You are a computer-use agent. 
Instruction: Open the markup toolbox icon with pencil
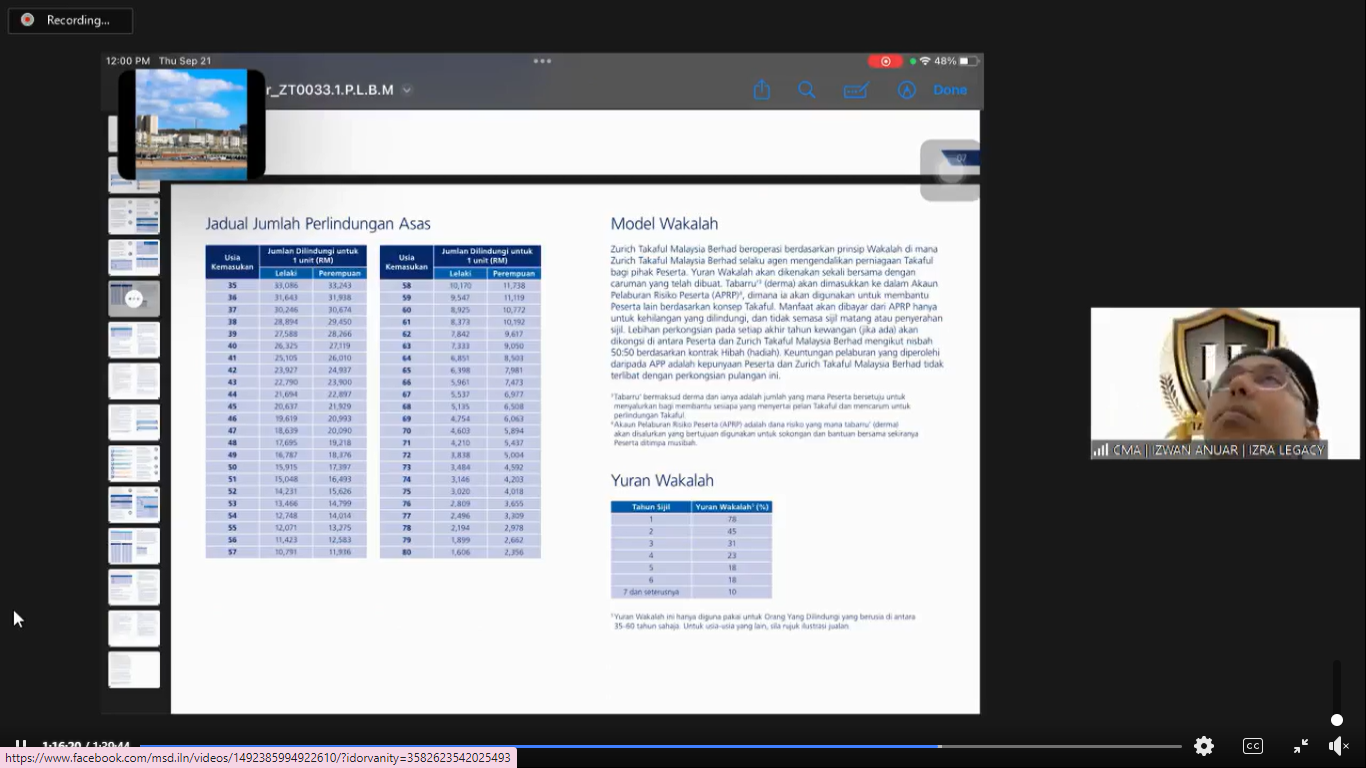coord(856,91)
